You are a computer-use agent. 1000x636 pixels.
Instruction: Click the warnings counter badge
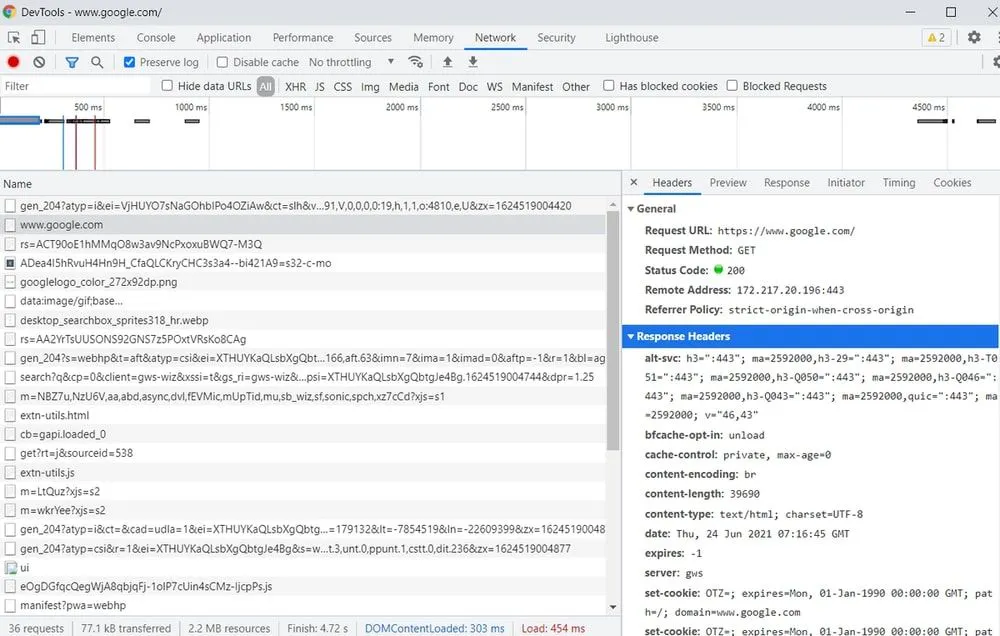pyautogui.click(x=935, y=37)
